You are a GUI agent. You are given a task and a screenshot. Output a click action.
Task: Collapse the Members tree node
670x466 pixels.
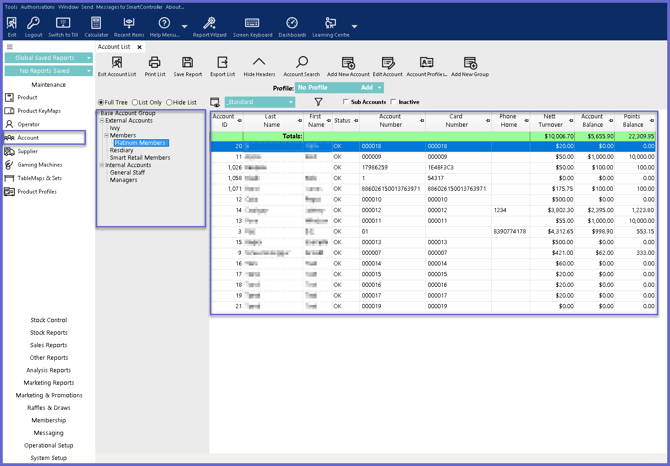106,135
